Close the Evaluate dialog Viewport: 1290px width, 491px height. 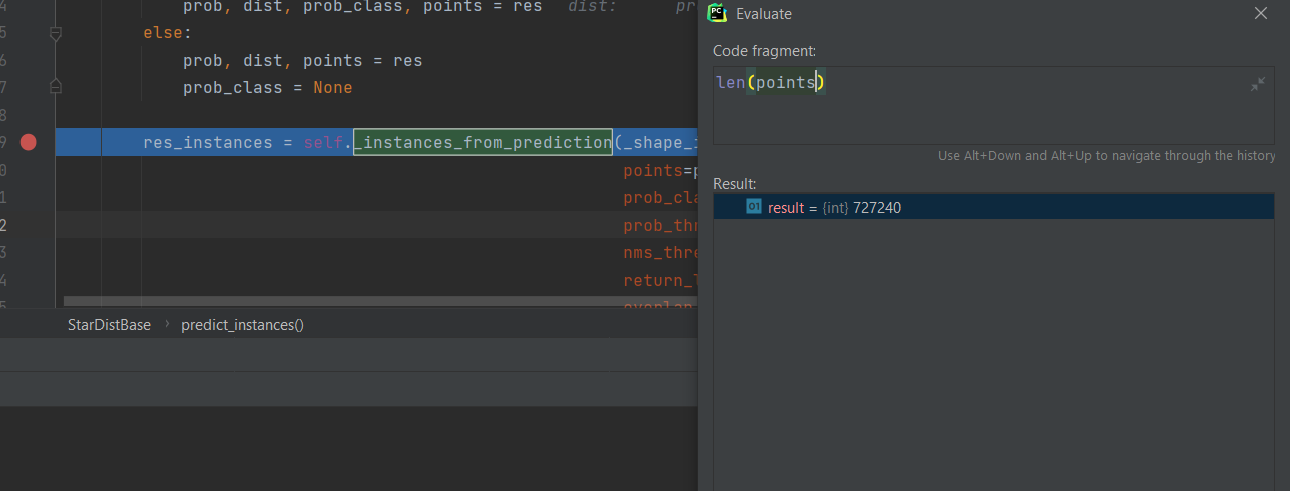coord(1261,14)
